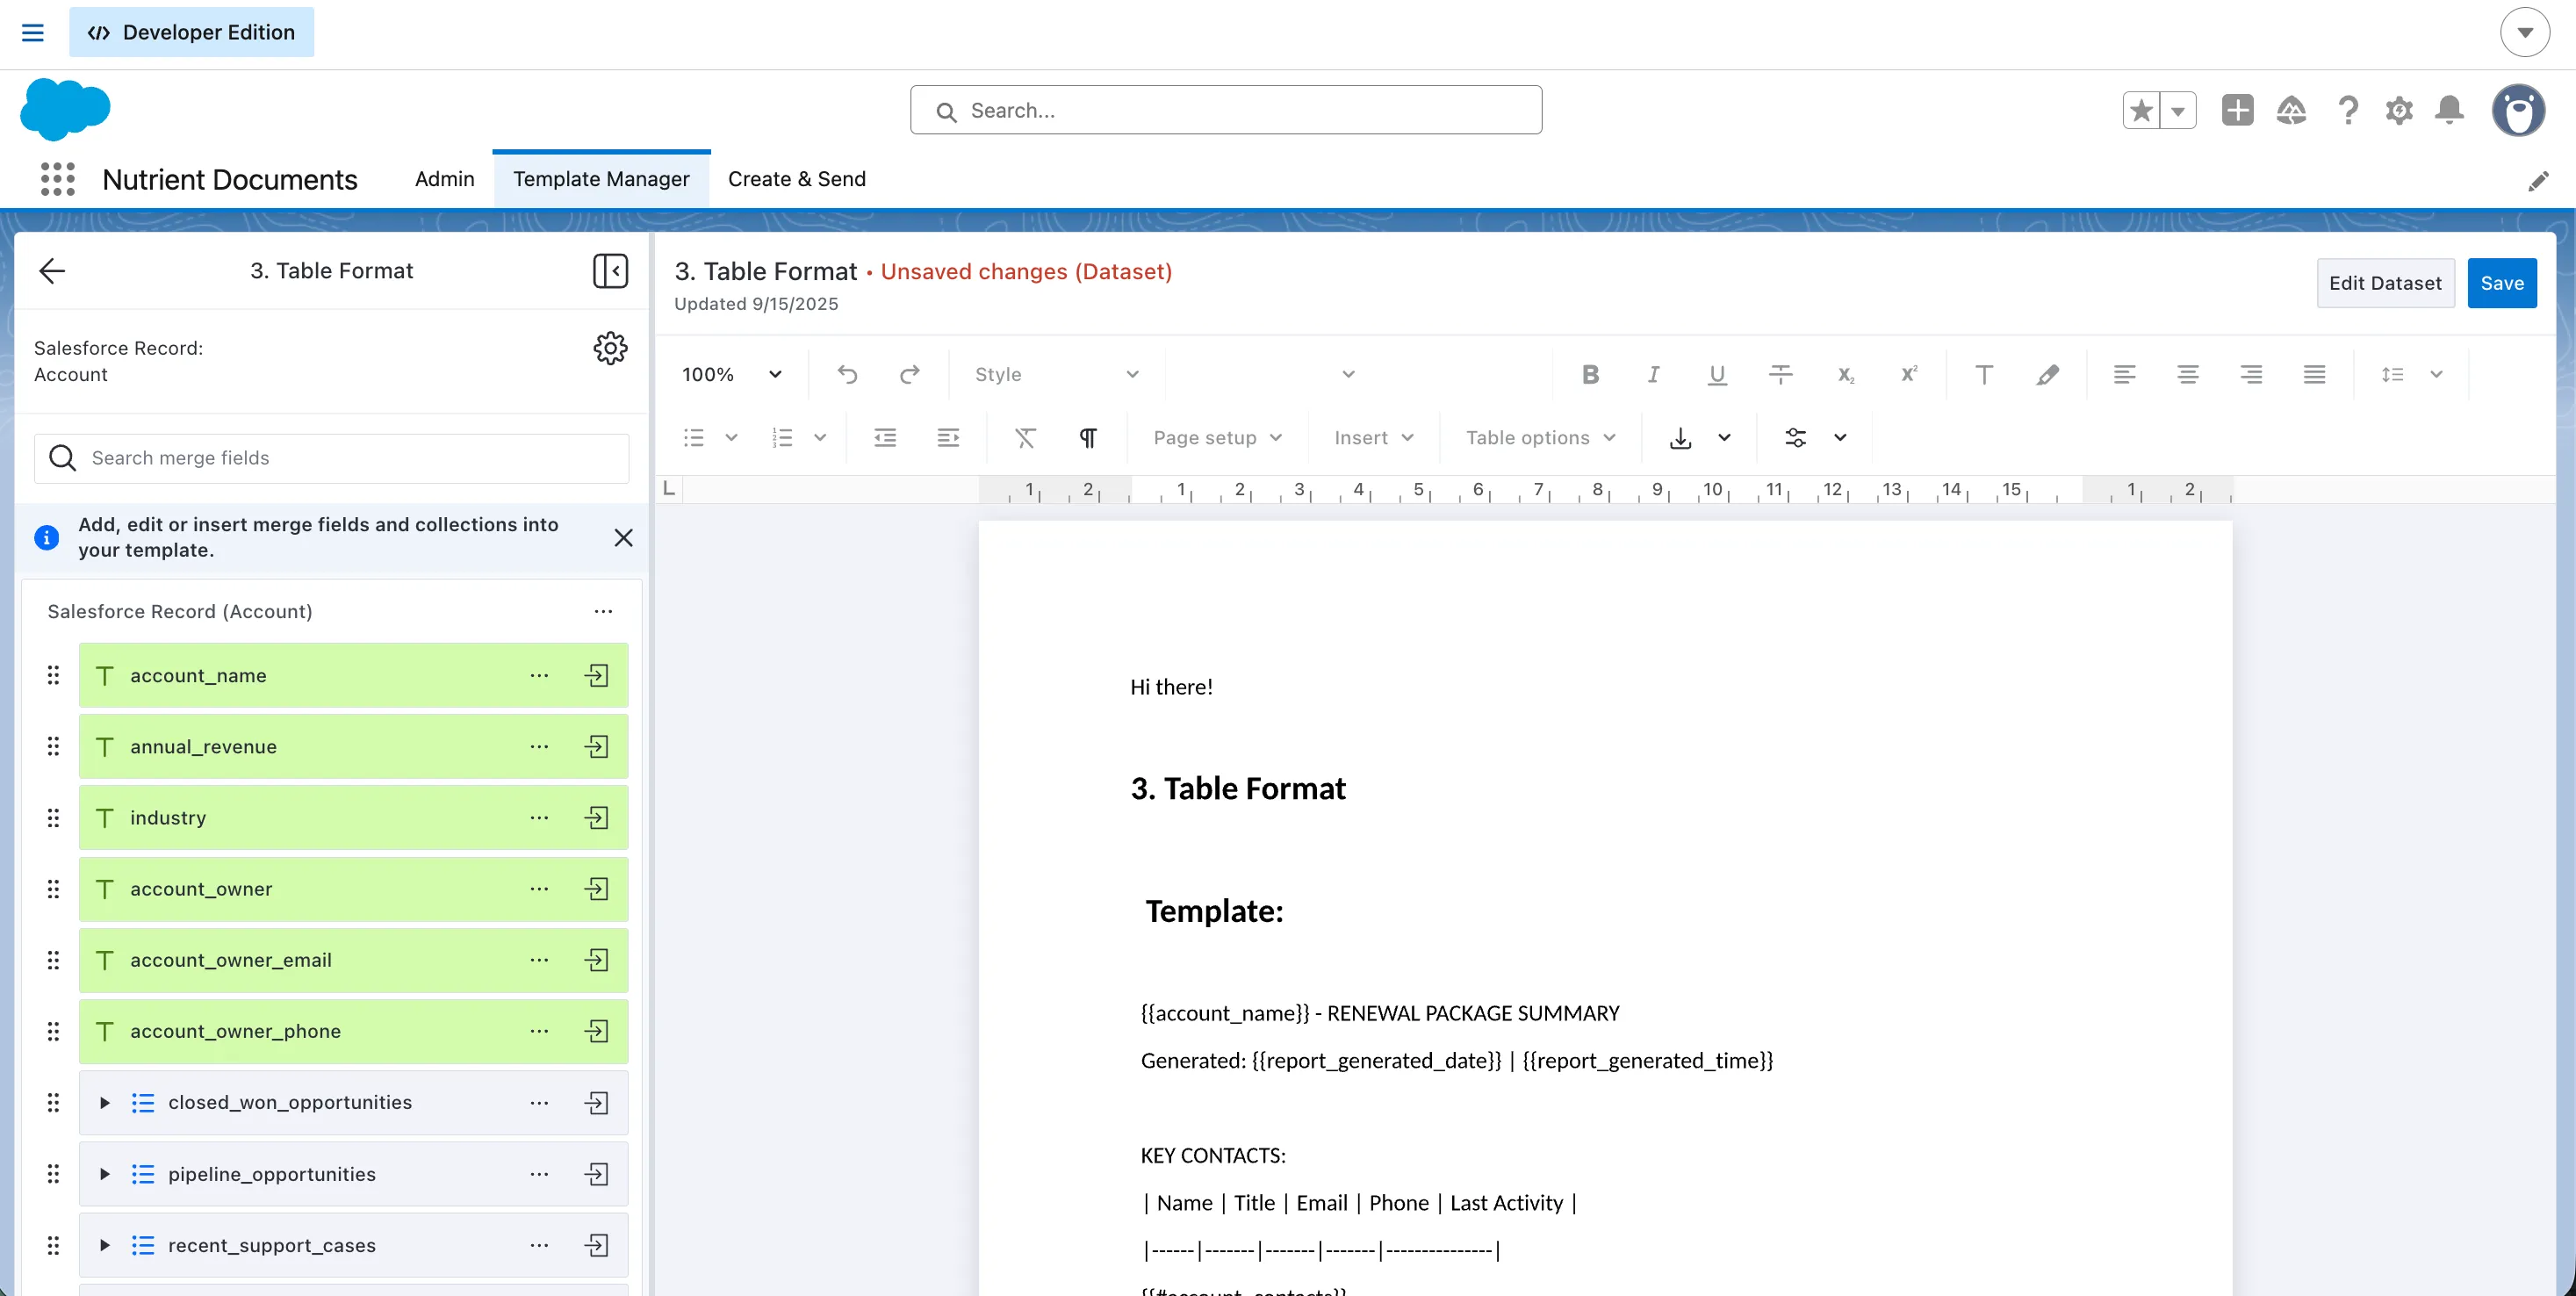
Task: Align text left
Action: 2124,374
